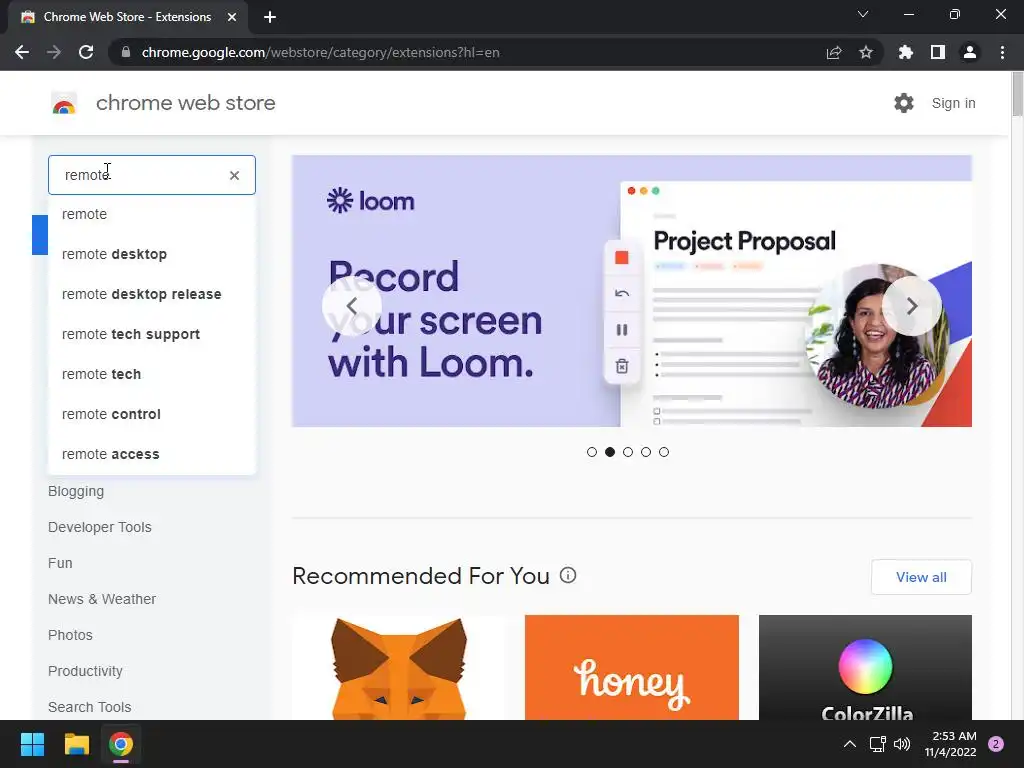Choose 'remote tech support' suggestion
The width and height of the screenshot is (1024, 768).
point(152,334)
